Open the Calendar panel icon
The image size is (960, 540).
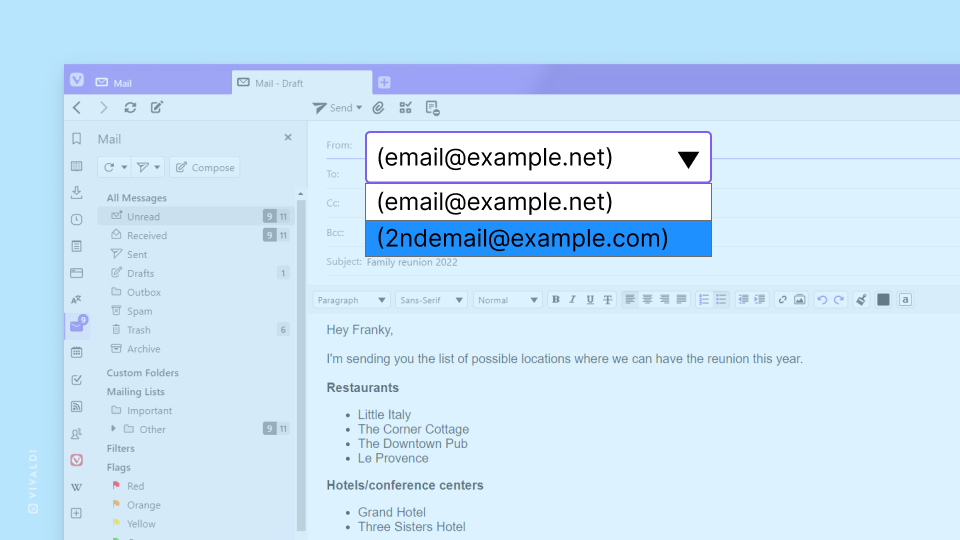pyautogui.click(x=77, y=353)
